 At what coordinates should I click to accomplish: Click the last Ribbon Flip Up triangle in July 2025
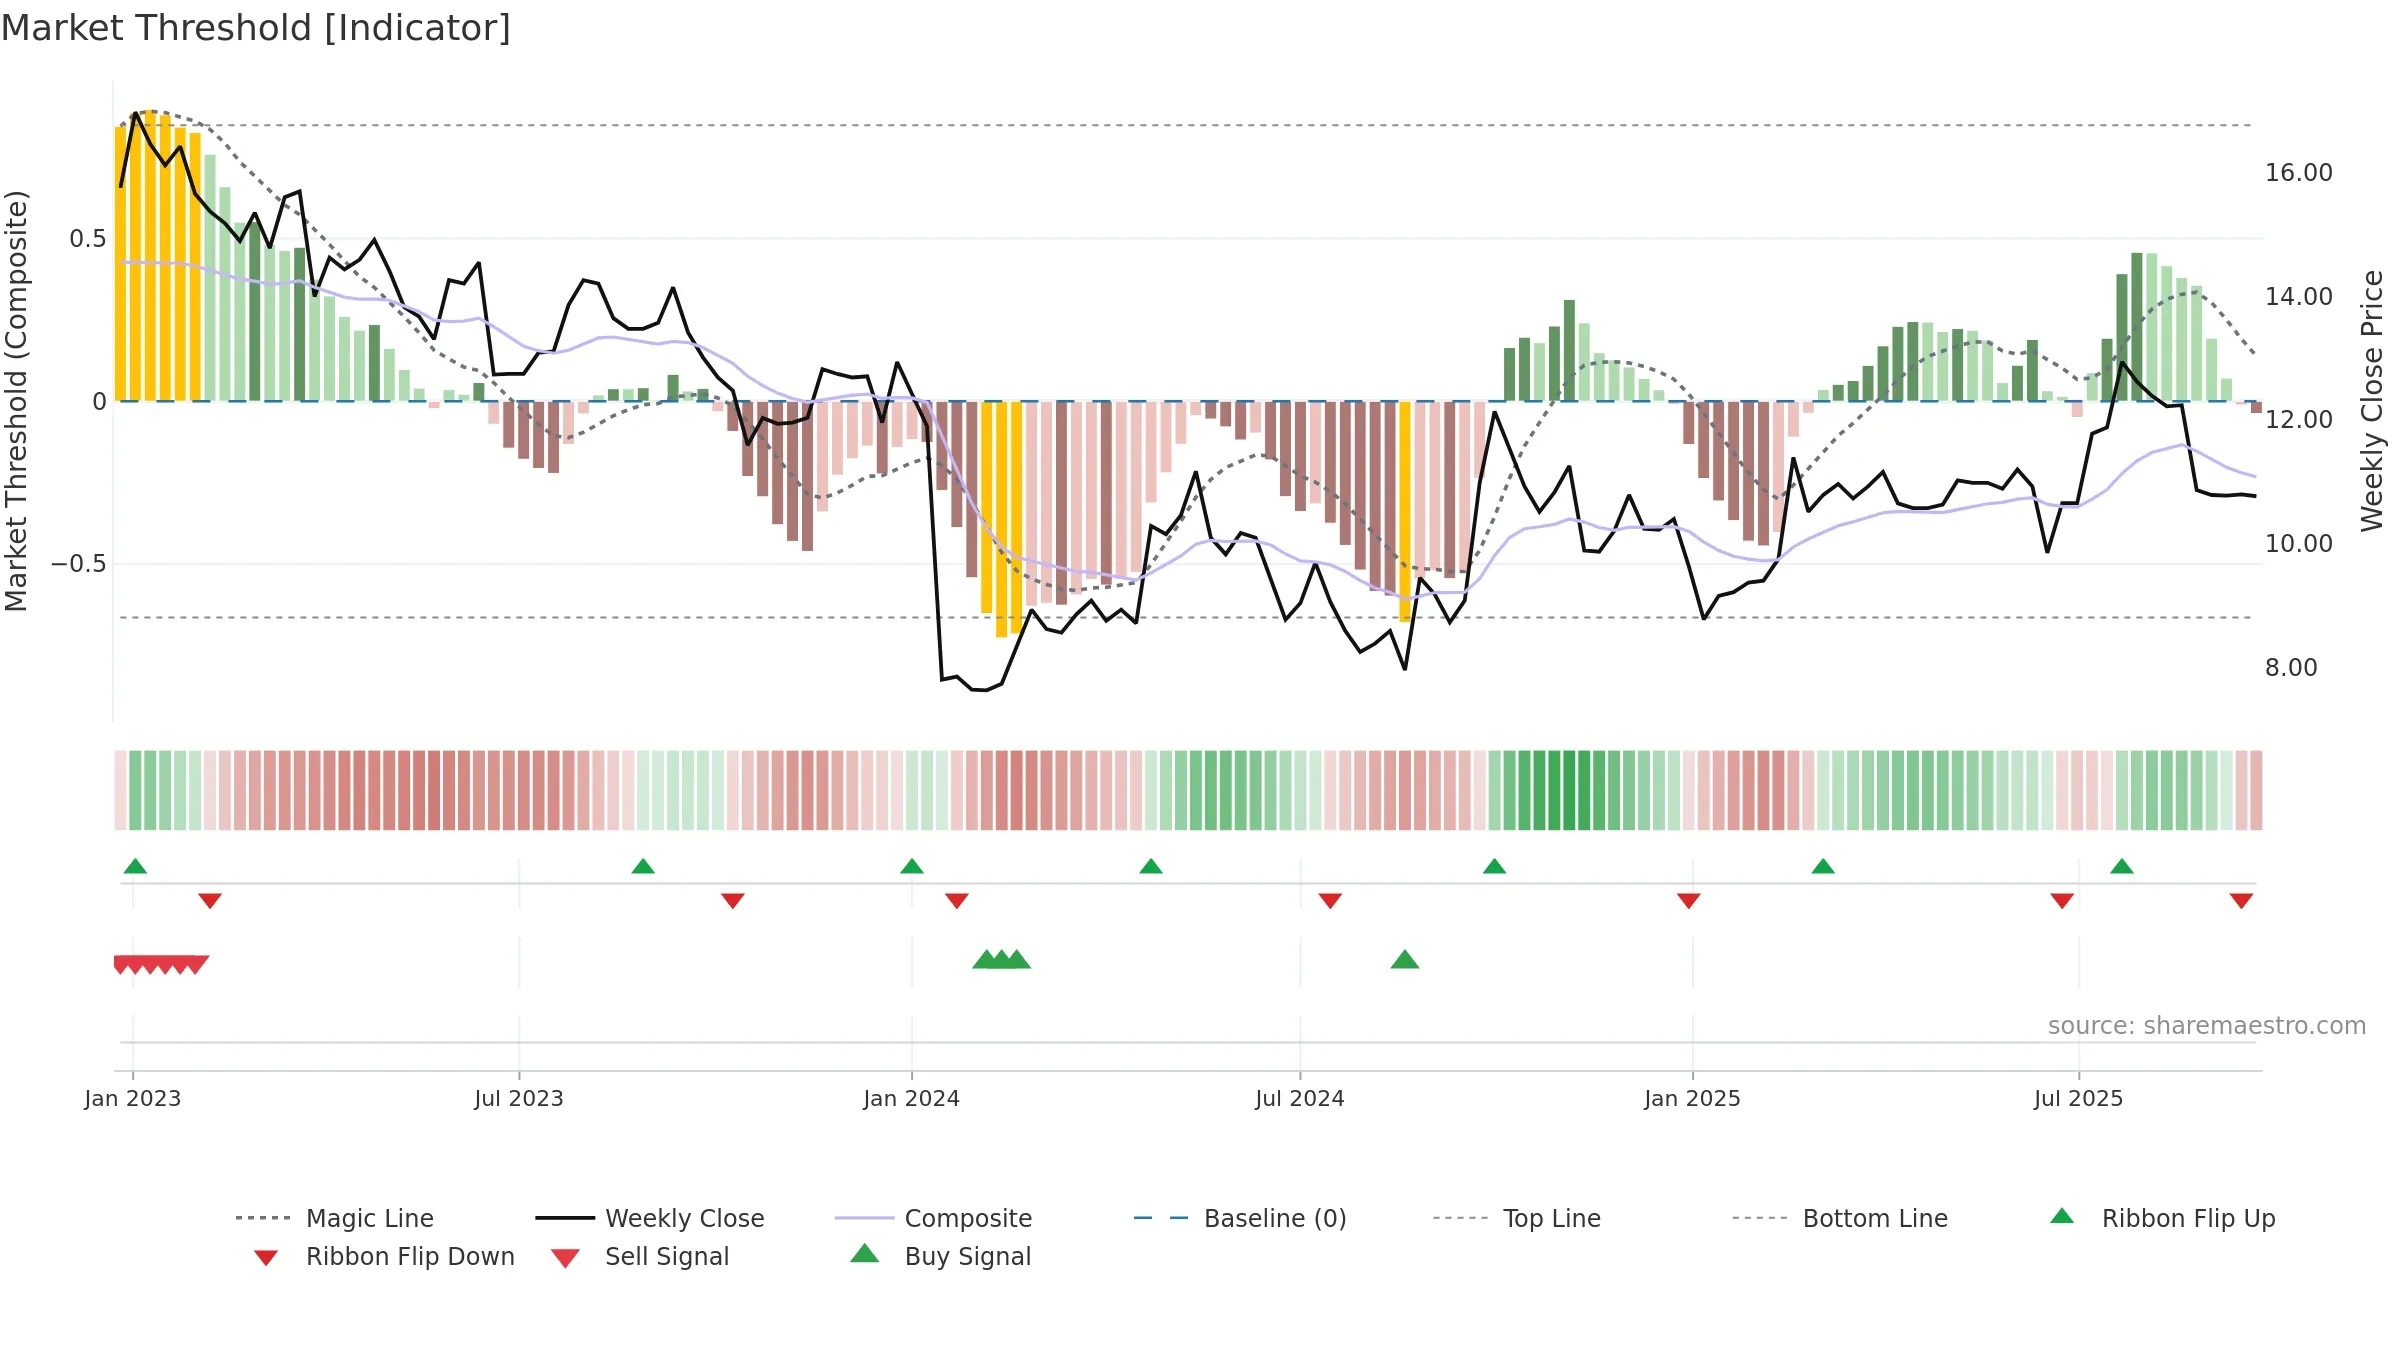point(2122,866)
